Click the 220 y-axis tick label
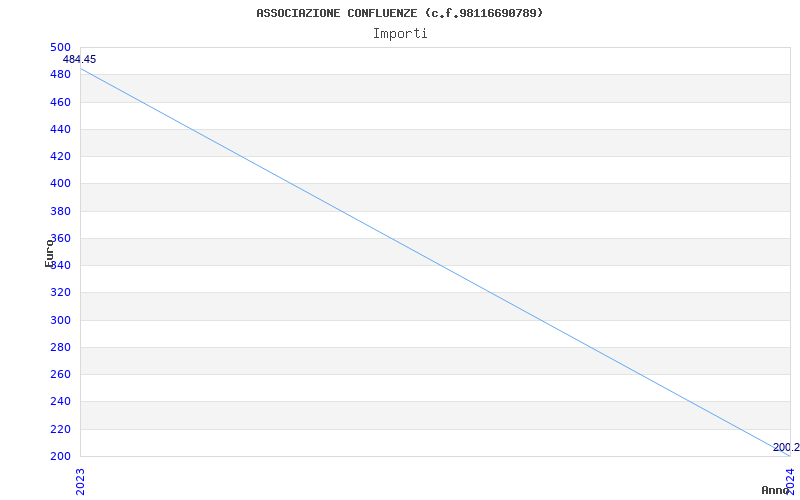The image size is (800, 500). [60, 429]
